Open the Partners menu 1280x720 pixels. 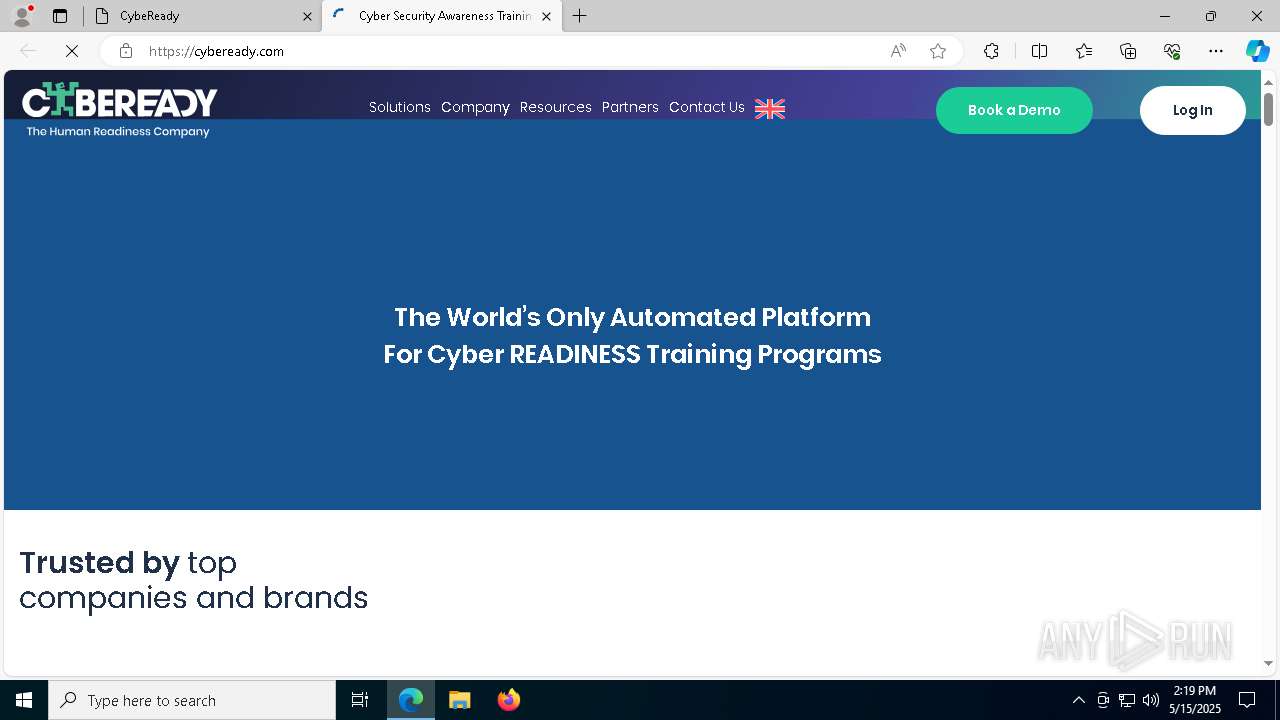pos(630,107)
